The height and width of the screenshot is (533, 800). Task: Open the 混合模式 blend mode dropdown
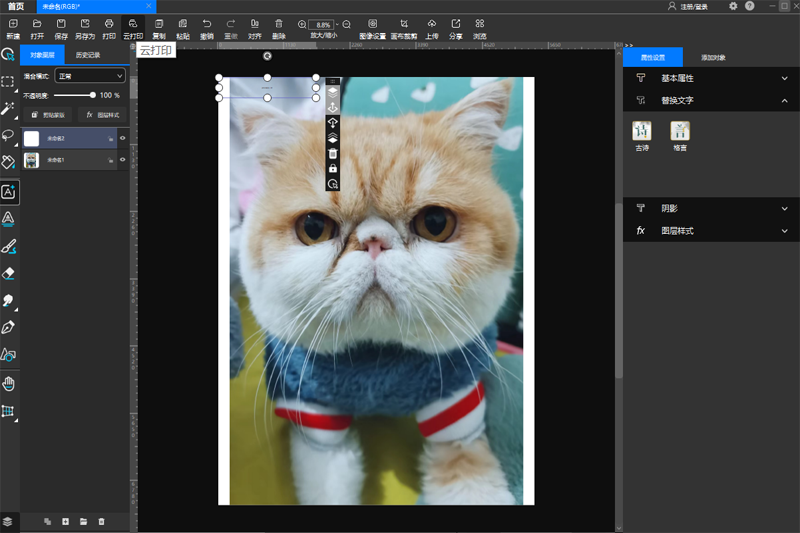coord(90,76)
